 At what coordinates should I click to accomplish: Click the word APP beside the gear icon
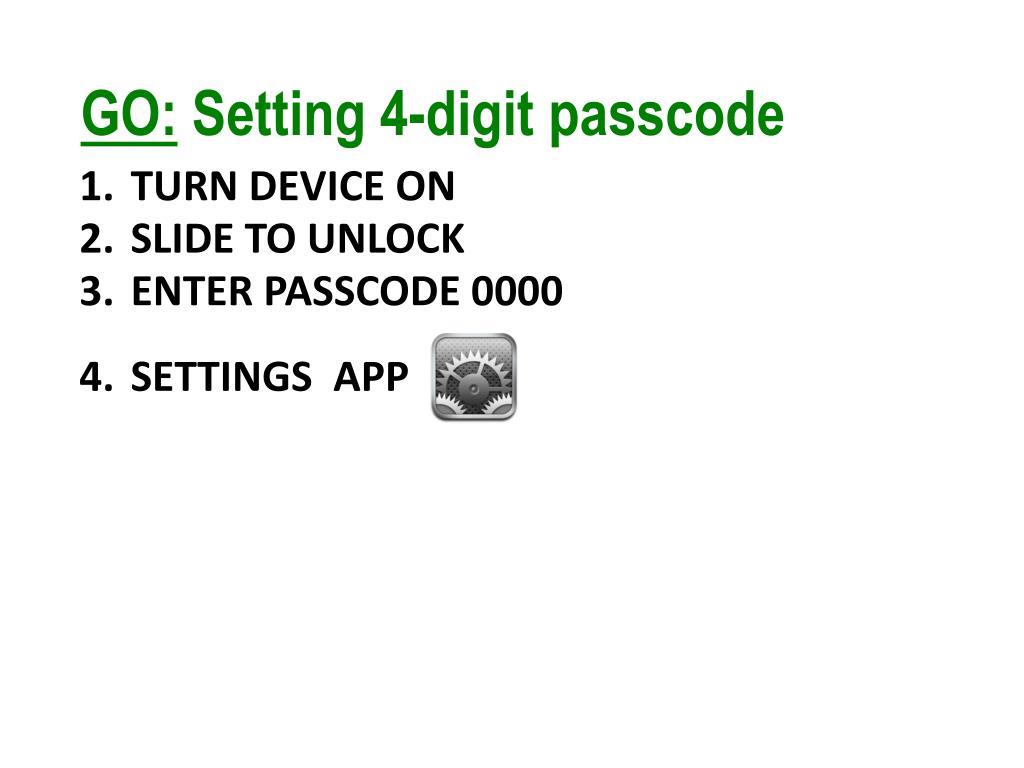pos(371,377)
